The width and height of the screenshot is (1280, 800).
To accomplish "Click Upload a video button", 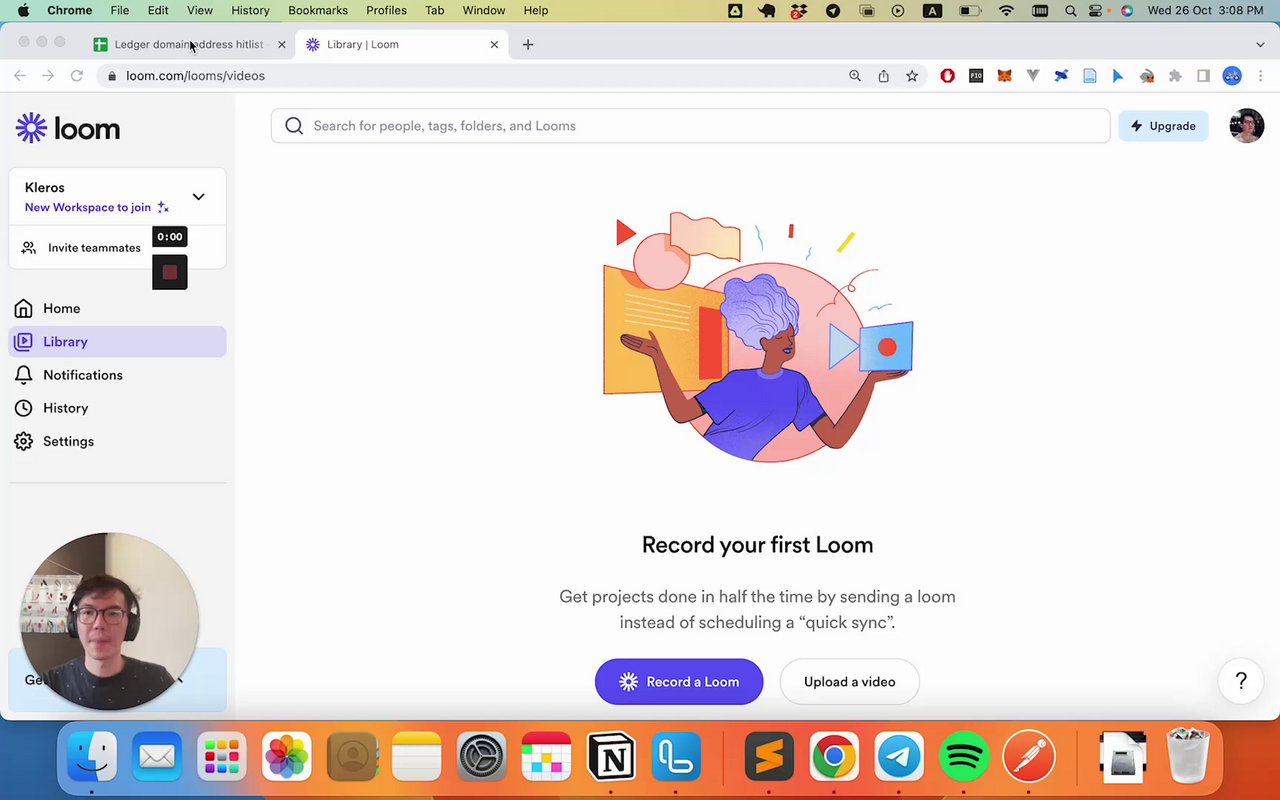I will click(849, 682).
